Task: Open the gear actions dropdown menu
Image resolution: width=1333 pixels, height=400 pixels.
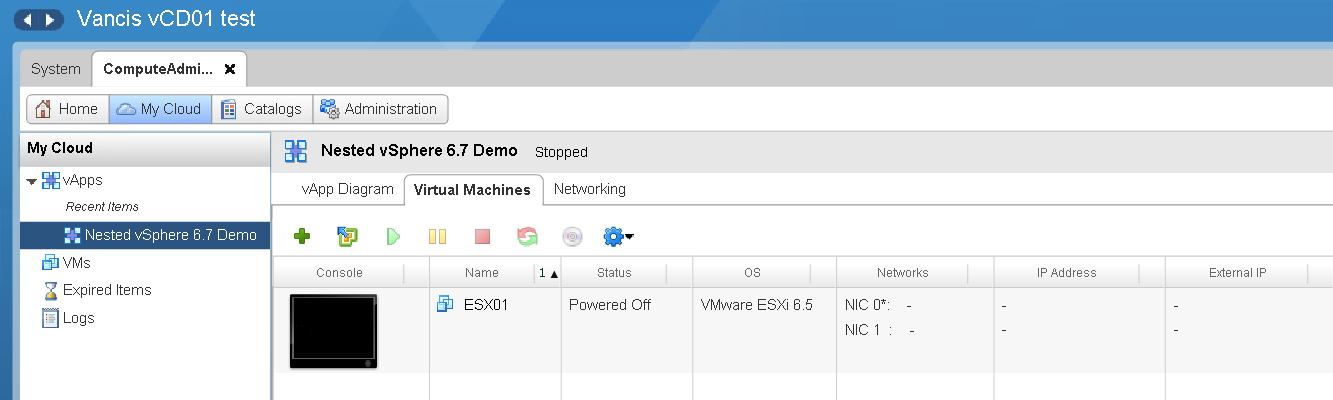Action: point(618,237)
